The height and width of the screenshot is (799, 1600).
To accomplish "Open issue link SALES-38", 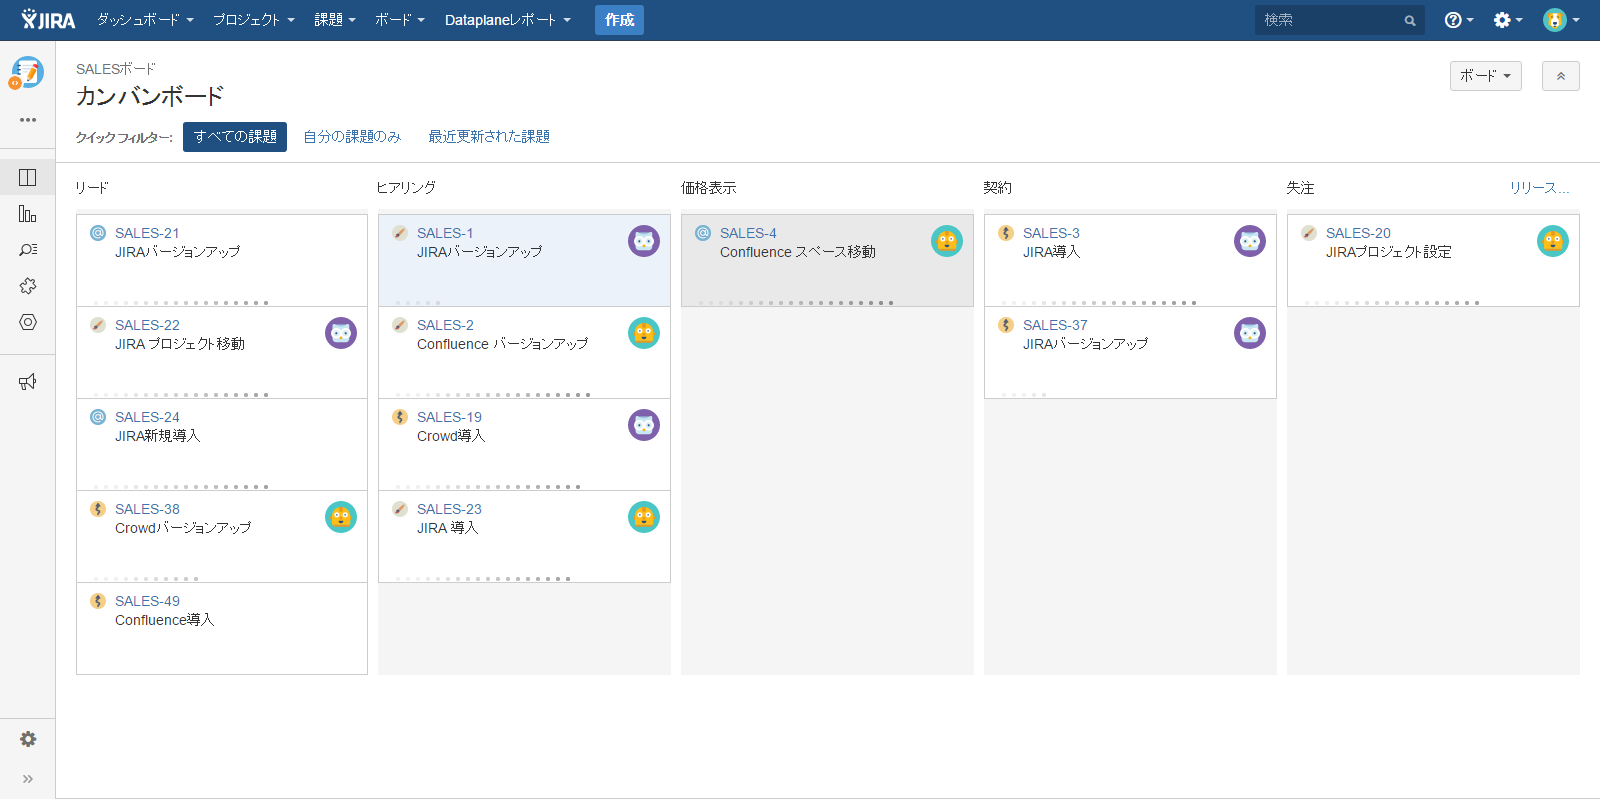I will click(147, 509).
